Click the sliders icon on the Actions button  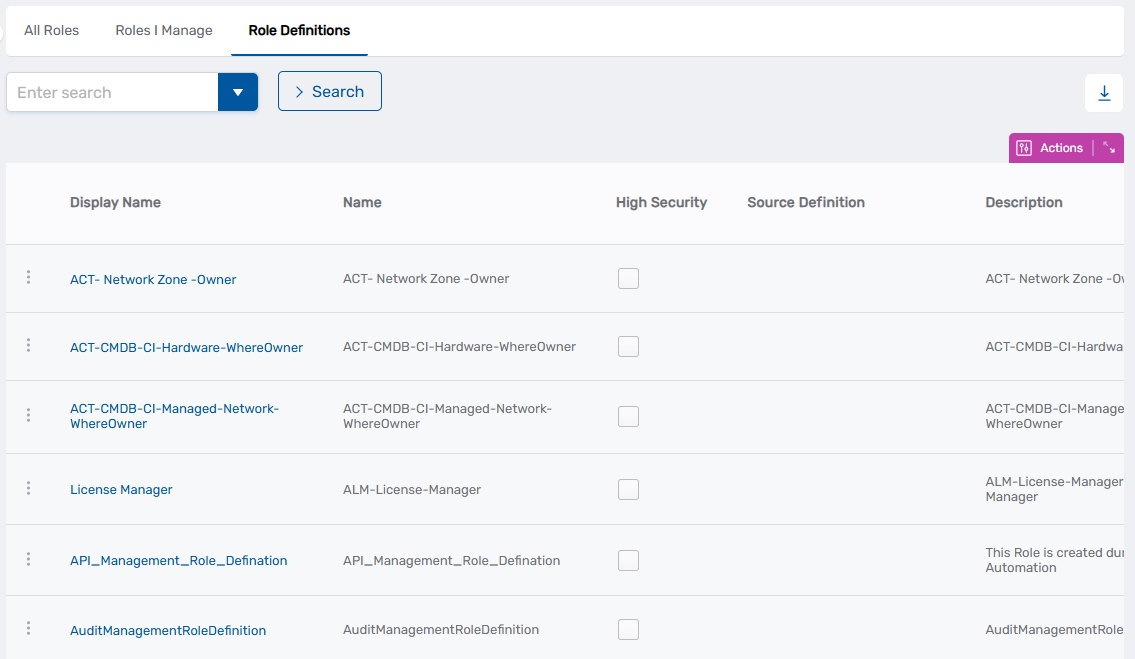[x=1024, y=147]
